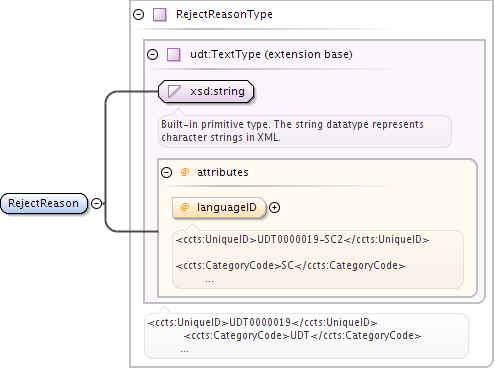Click the UDT0000019 UniqueID annotation line
The image size is (495, 369).
tap(262, 323)
